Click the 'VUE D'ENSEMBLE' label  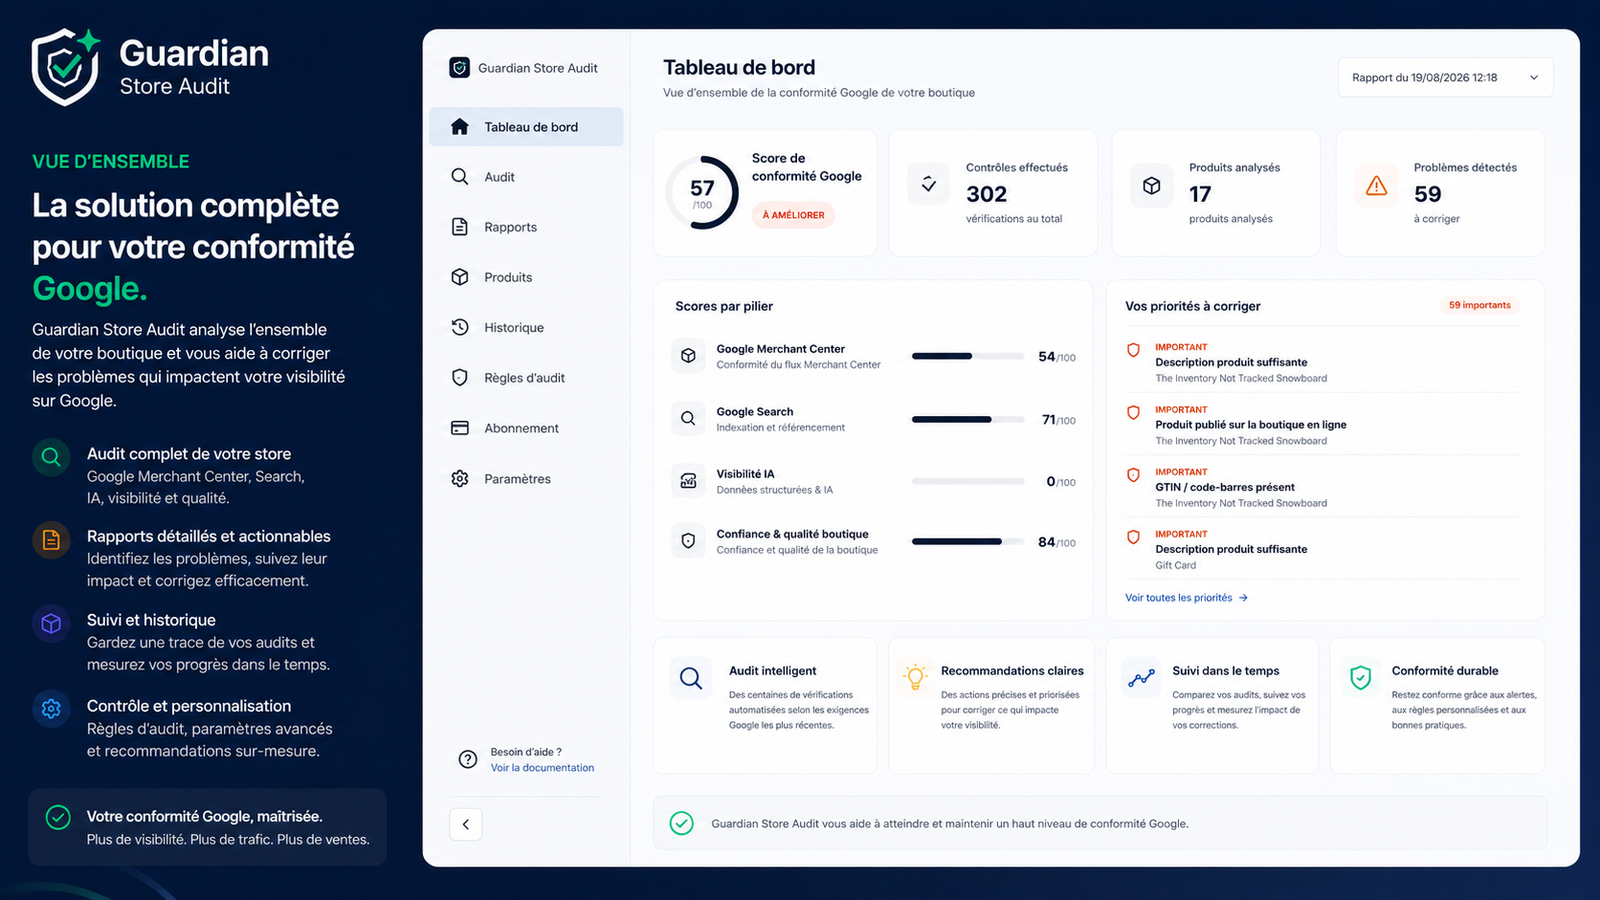tap(111, 161)
